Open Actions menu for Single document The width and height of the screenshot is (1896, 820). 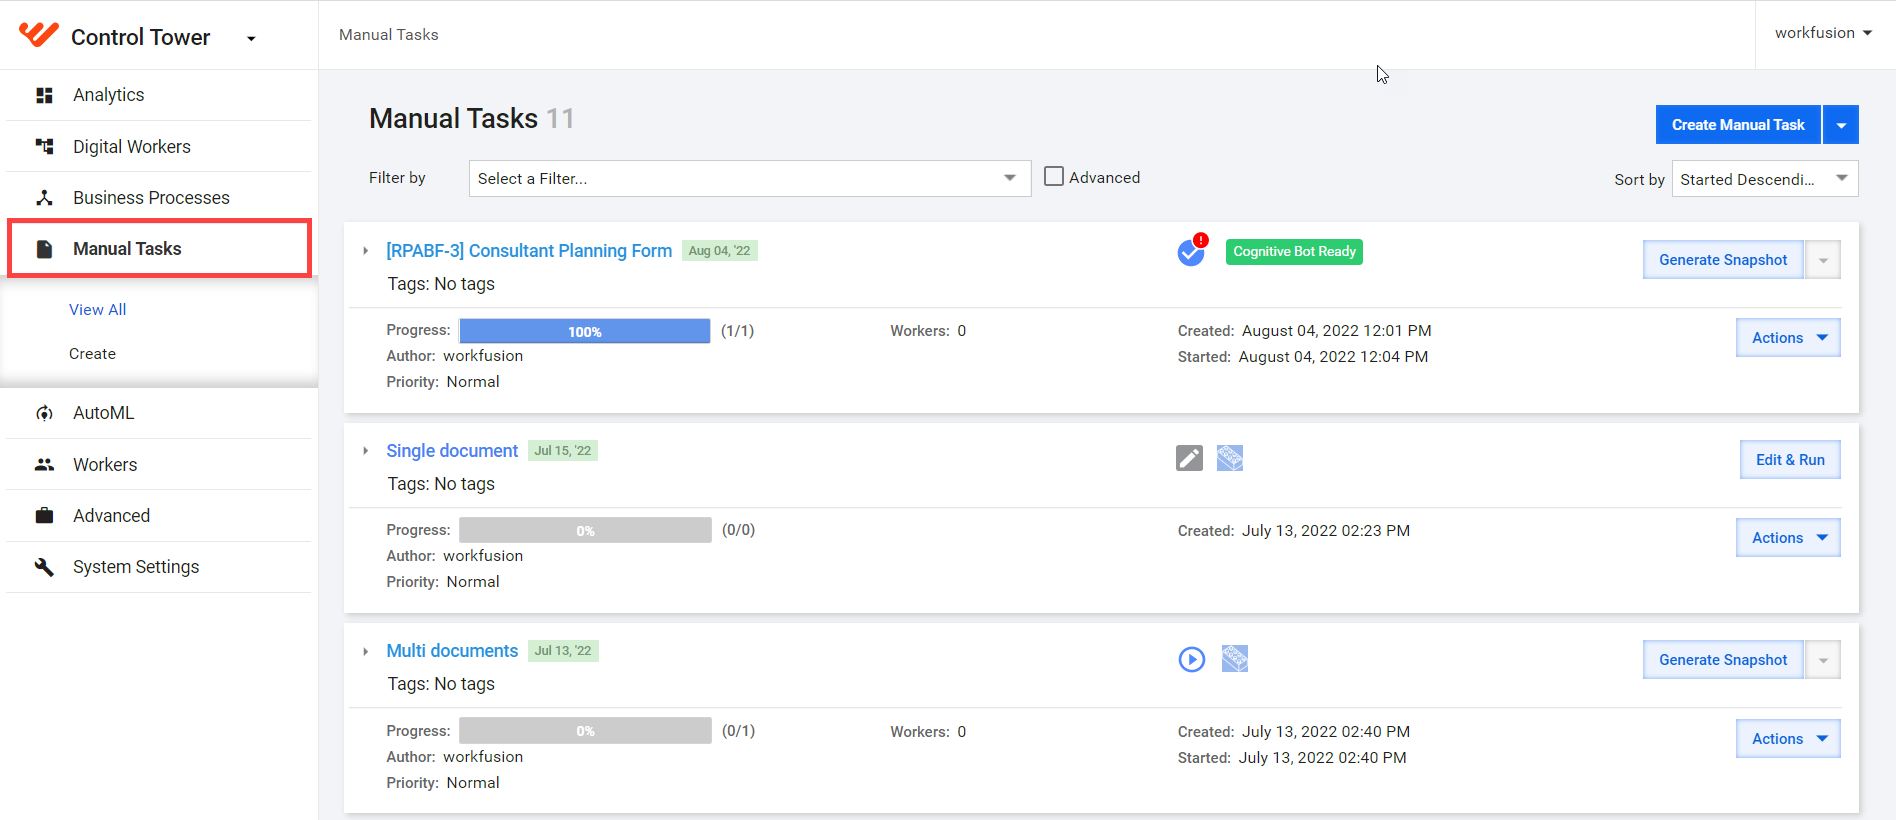(x=1788, y=538)
